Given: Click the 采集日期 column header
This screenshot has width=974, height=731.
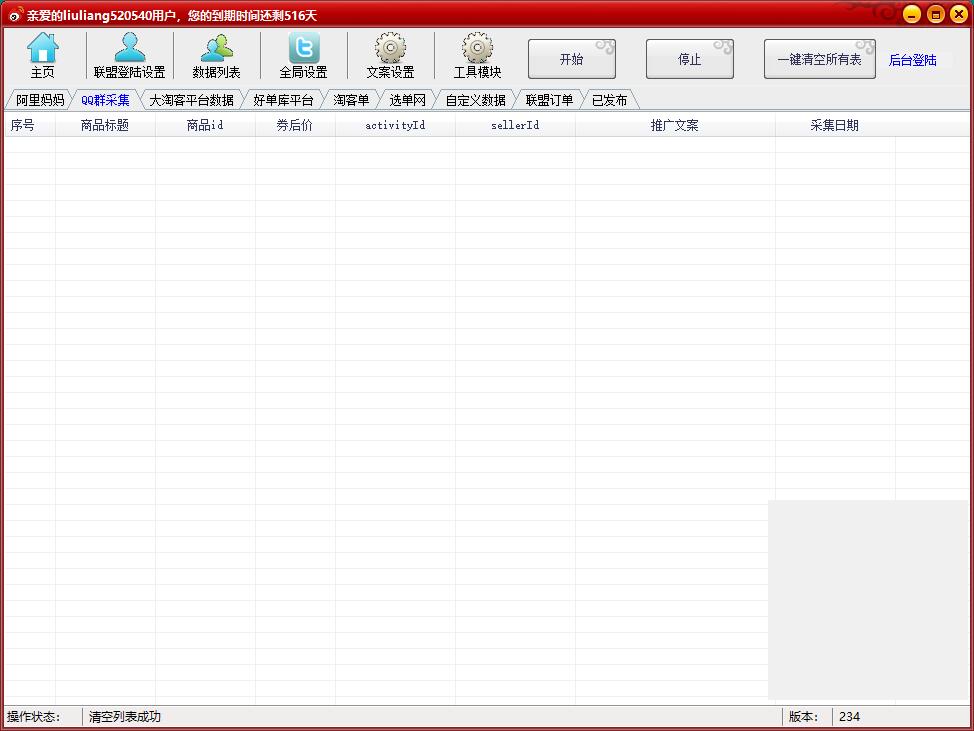Looking at the screenshot, I should (x=834, y=126).
